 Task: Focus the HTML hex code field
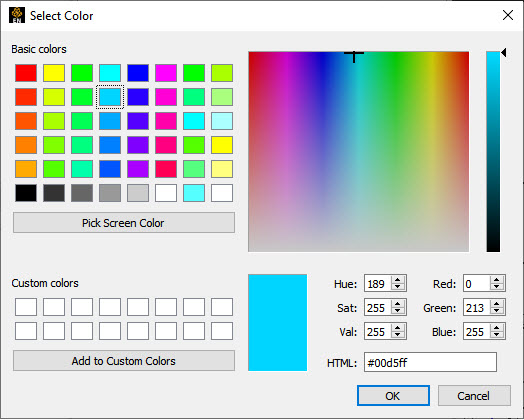click(430, 362)
